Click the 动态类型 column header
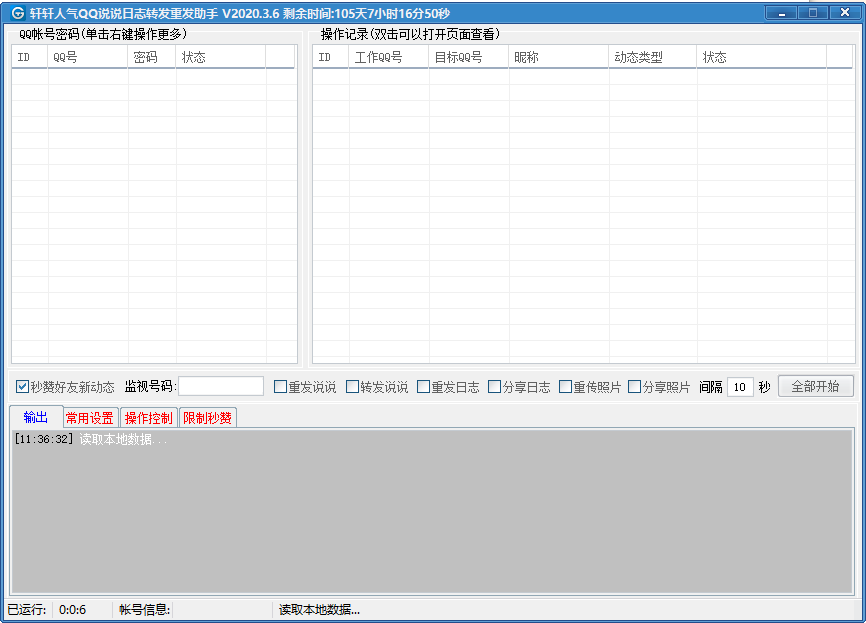The width and height of the screenshot is (866, 623). [653, 57]
